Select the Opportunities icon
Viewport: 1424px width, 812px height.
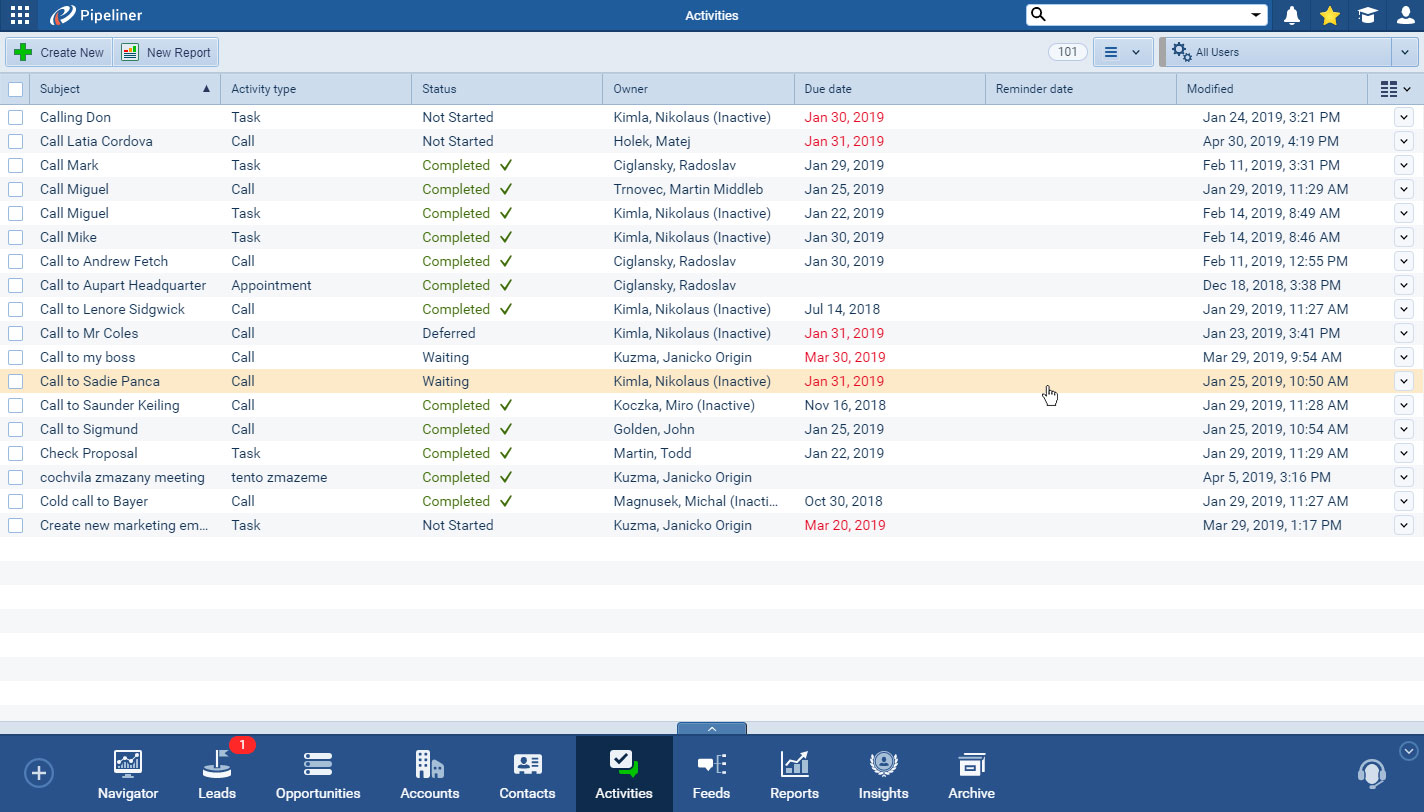click(318, 773)
